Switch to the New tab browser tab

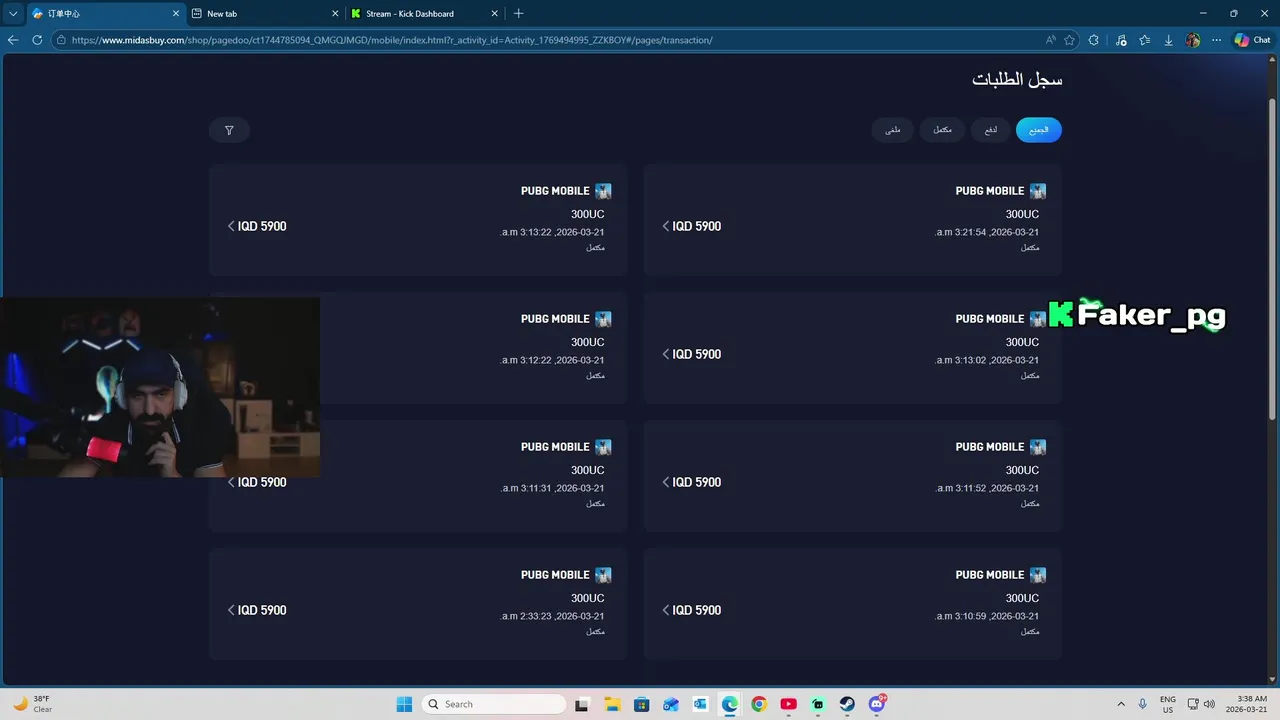[x=264, y=14]
